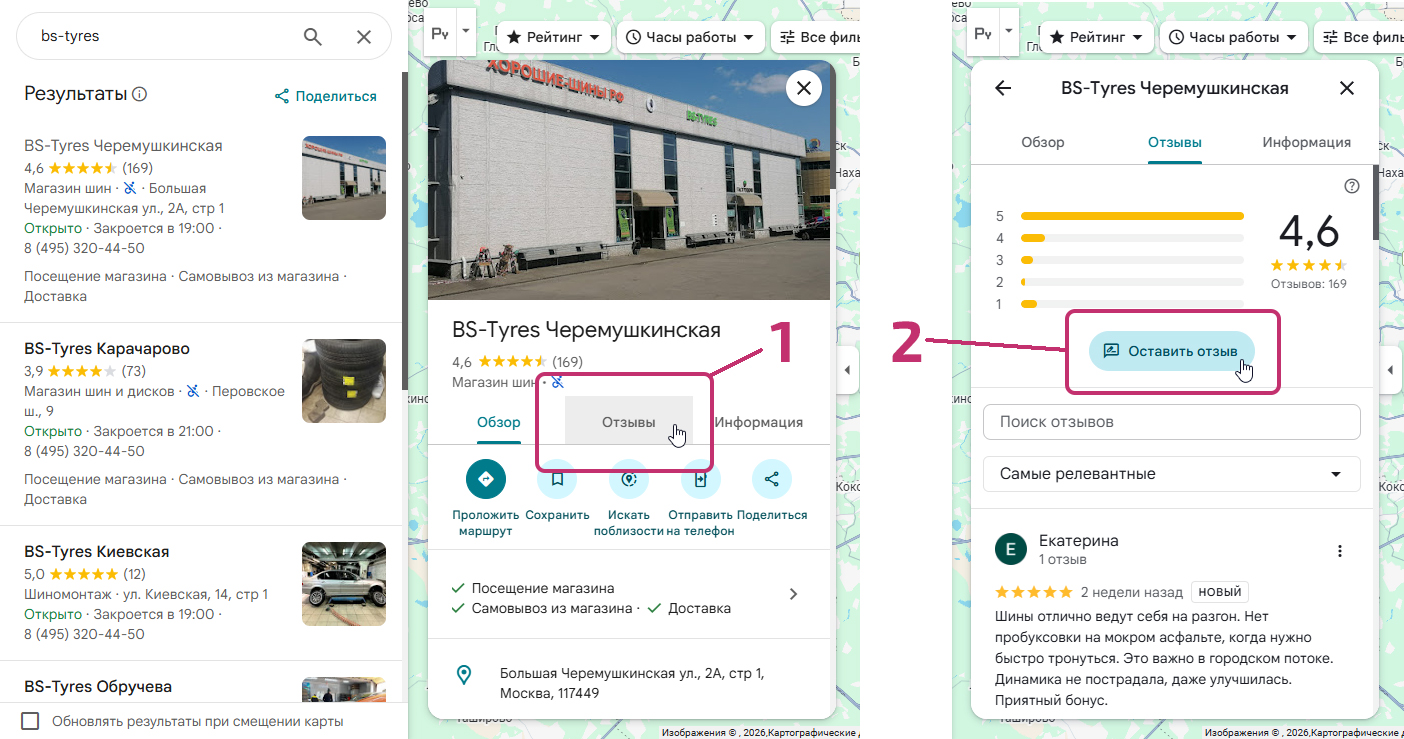Click the search magnifier icon
The height and width of the screenshot is (739, 1404).
[x=313, y=37]
